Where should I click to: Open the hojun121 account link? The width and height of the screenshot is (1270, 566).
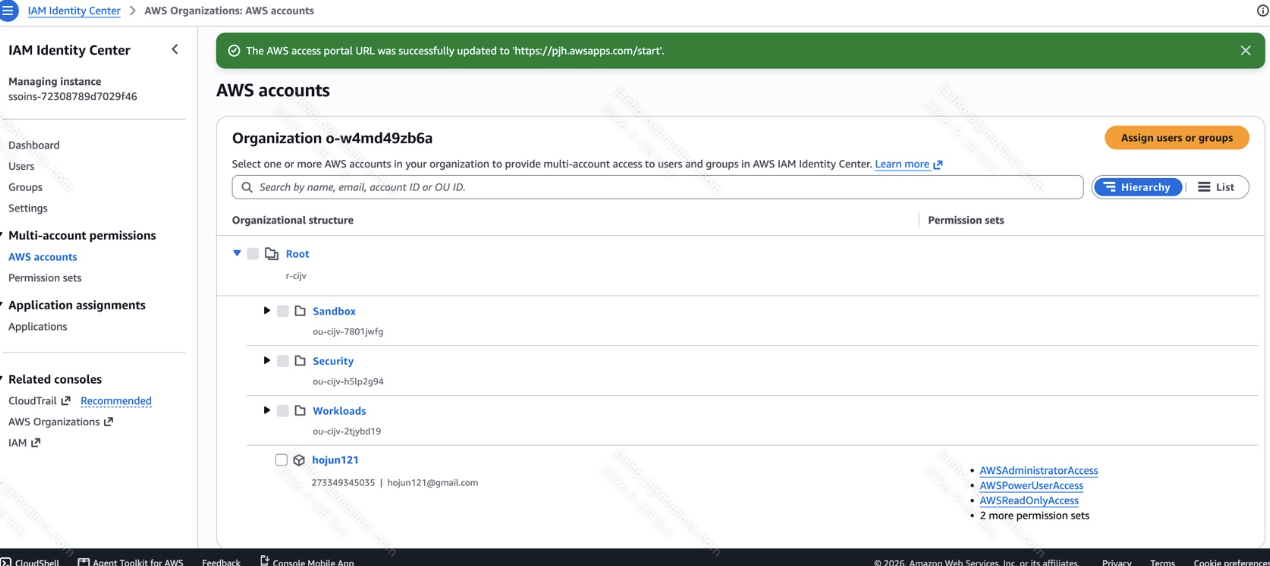[x=335, y=460]
